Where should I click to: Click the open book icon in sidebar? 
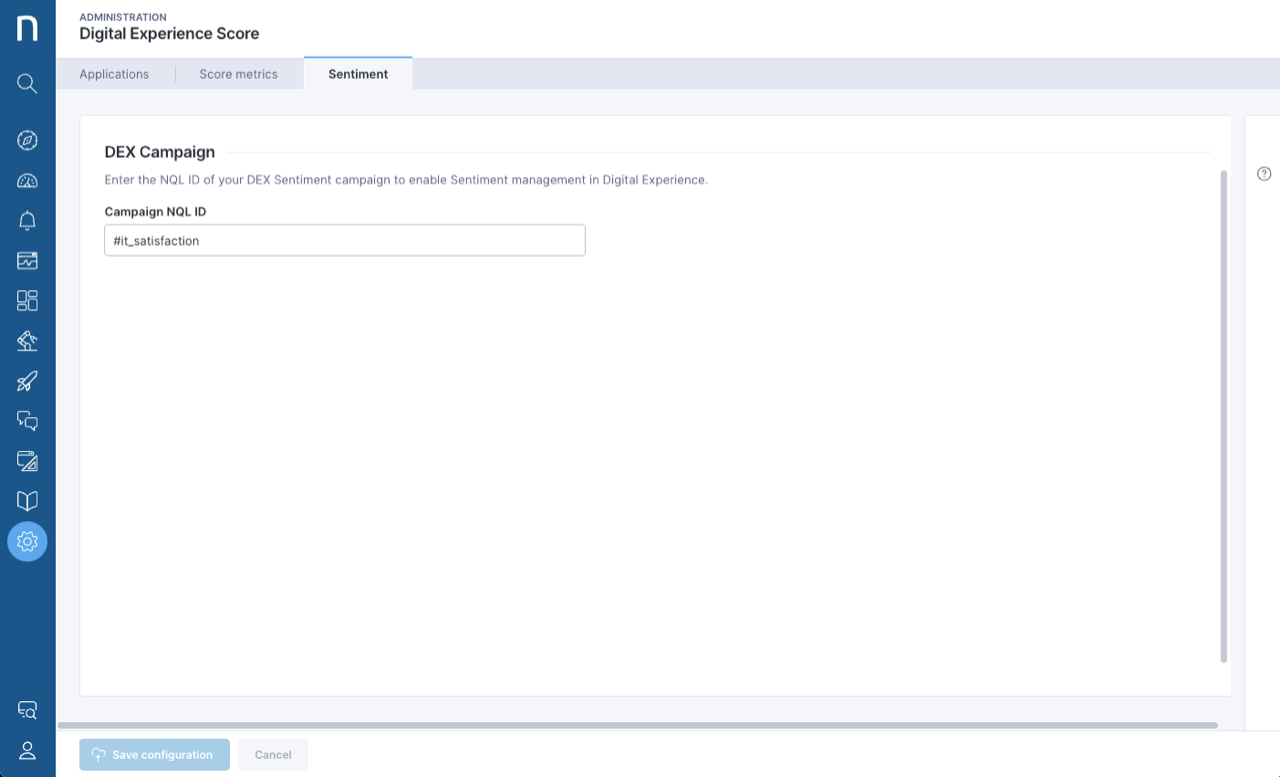27,501
